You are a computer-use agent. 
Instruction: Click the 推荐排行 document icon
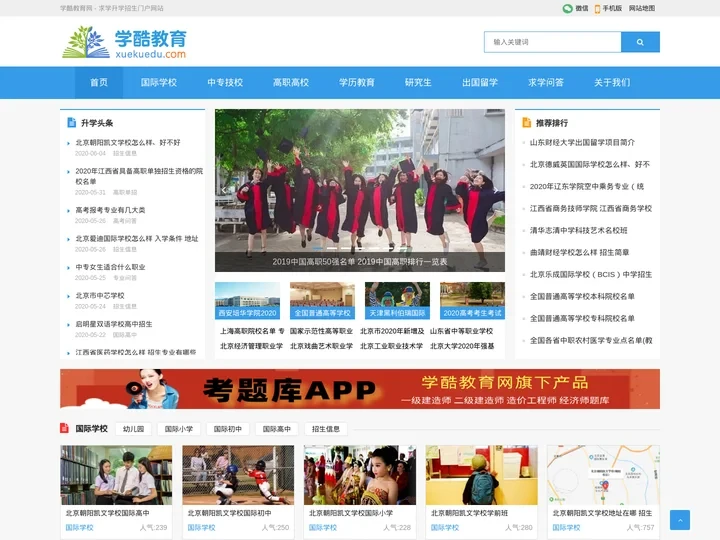pyautogui.click(x=527, y=123)
